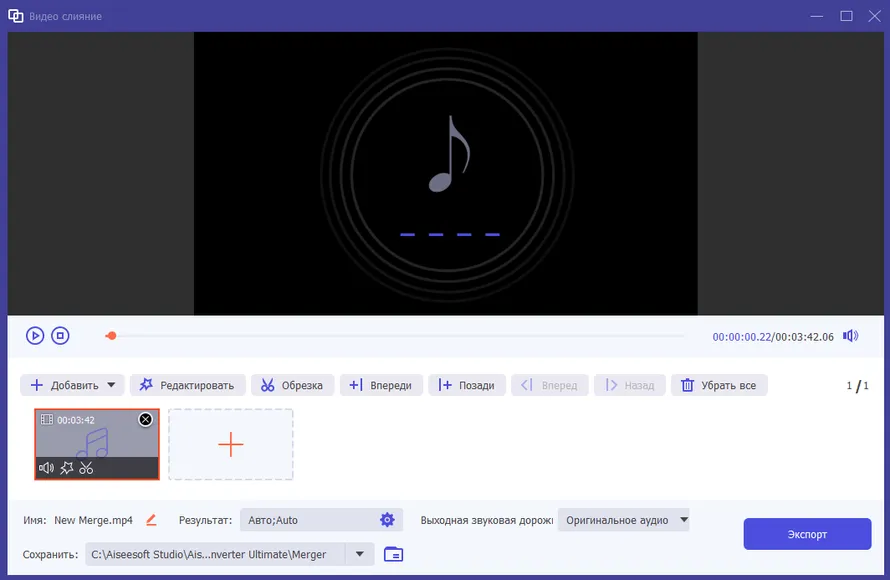Open output settings with the gear icon

(387, 520)
